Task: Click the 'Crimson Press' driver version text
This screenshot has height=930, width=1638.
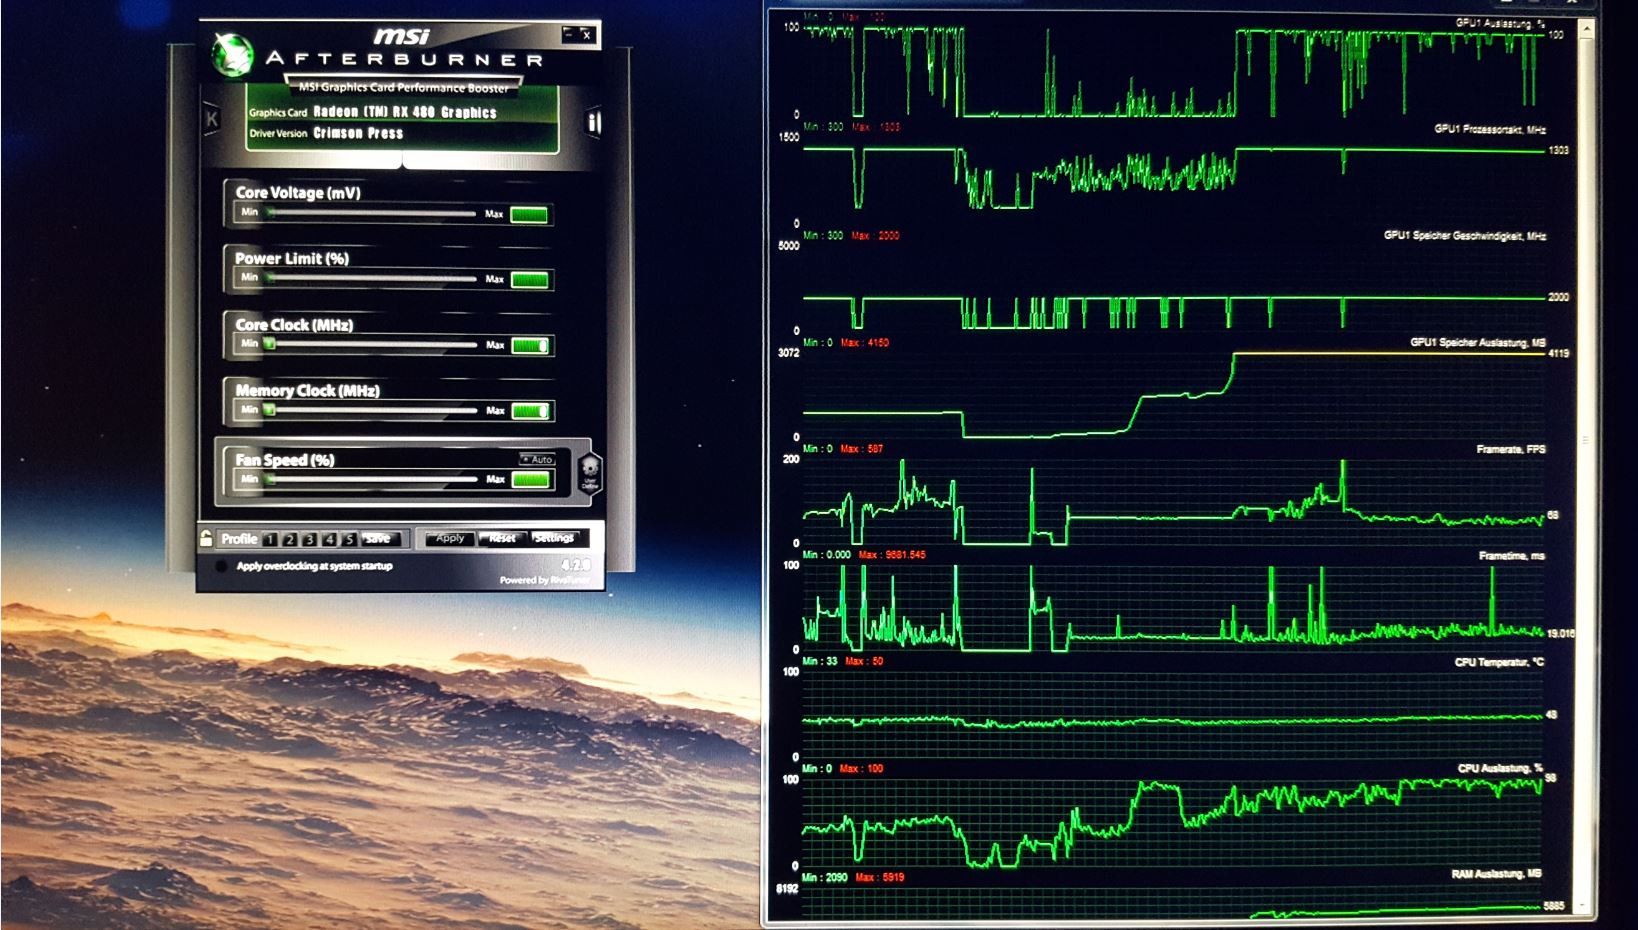Action: [x=358, y=133]
